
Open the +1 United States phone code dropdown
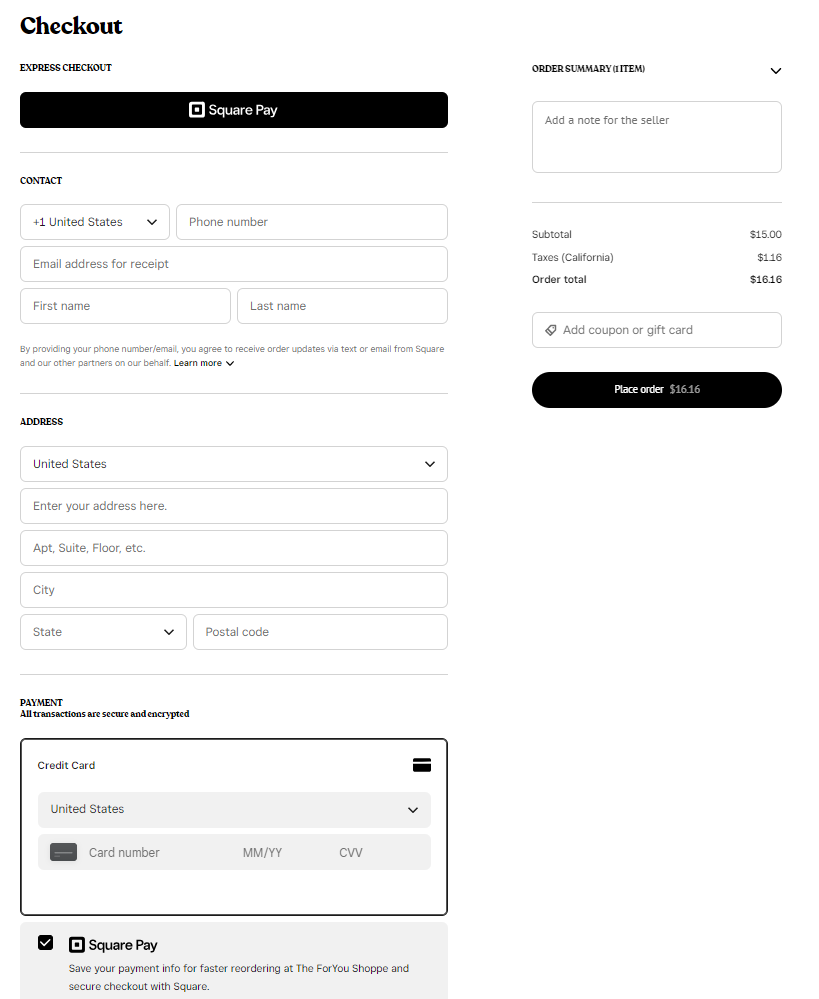click(94, 222)
